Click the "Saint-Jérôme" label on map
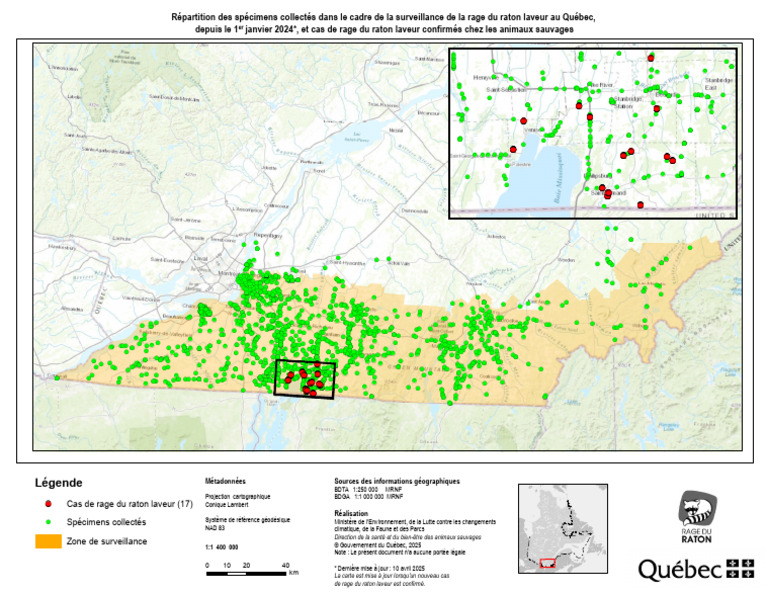The width and height of the screenshot is (768, 594). tap(186, 220)
